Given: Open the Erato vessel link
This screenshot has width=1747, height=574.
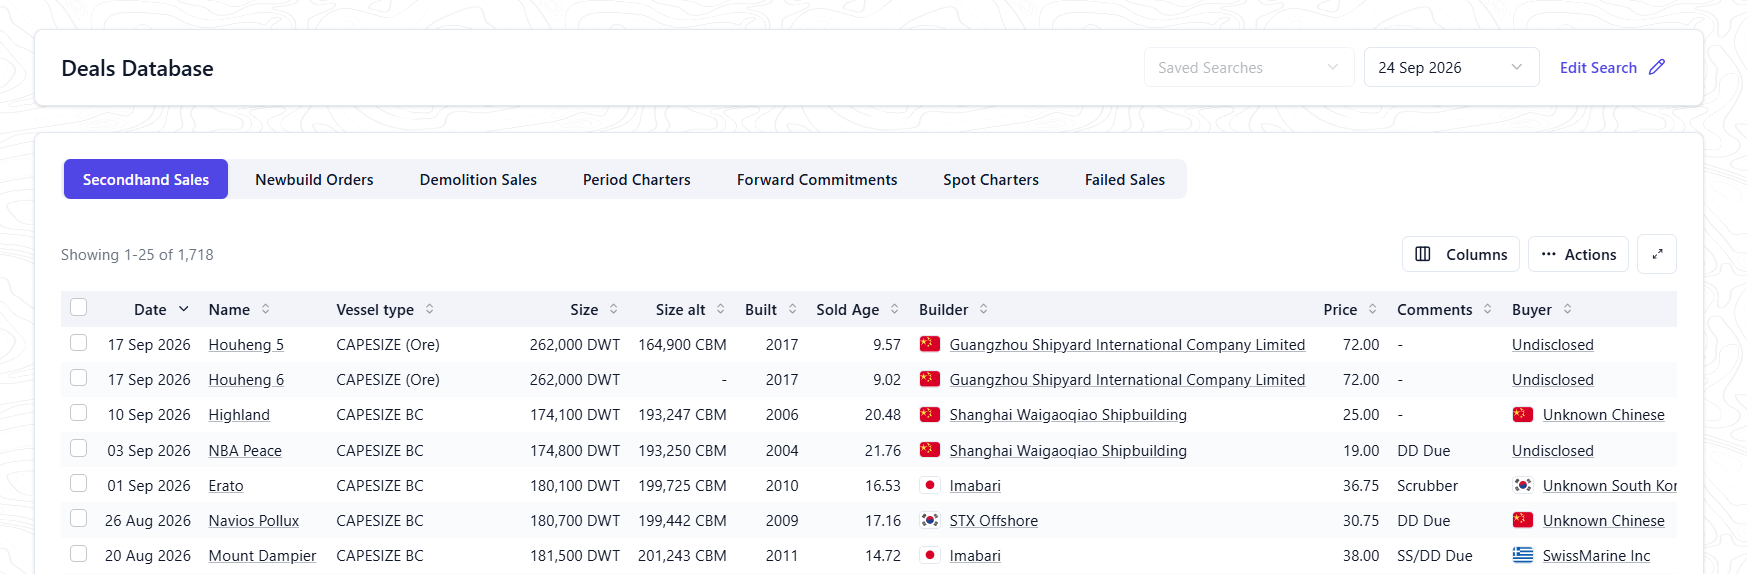Looking at the screenshot, I should click(226, 485).
